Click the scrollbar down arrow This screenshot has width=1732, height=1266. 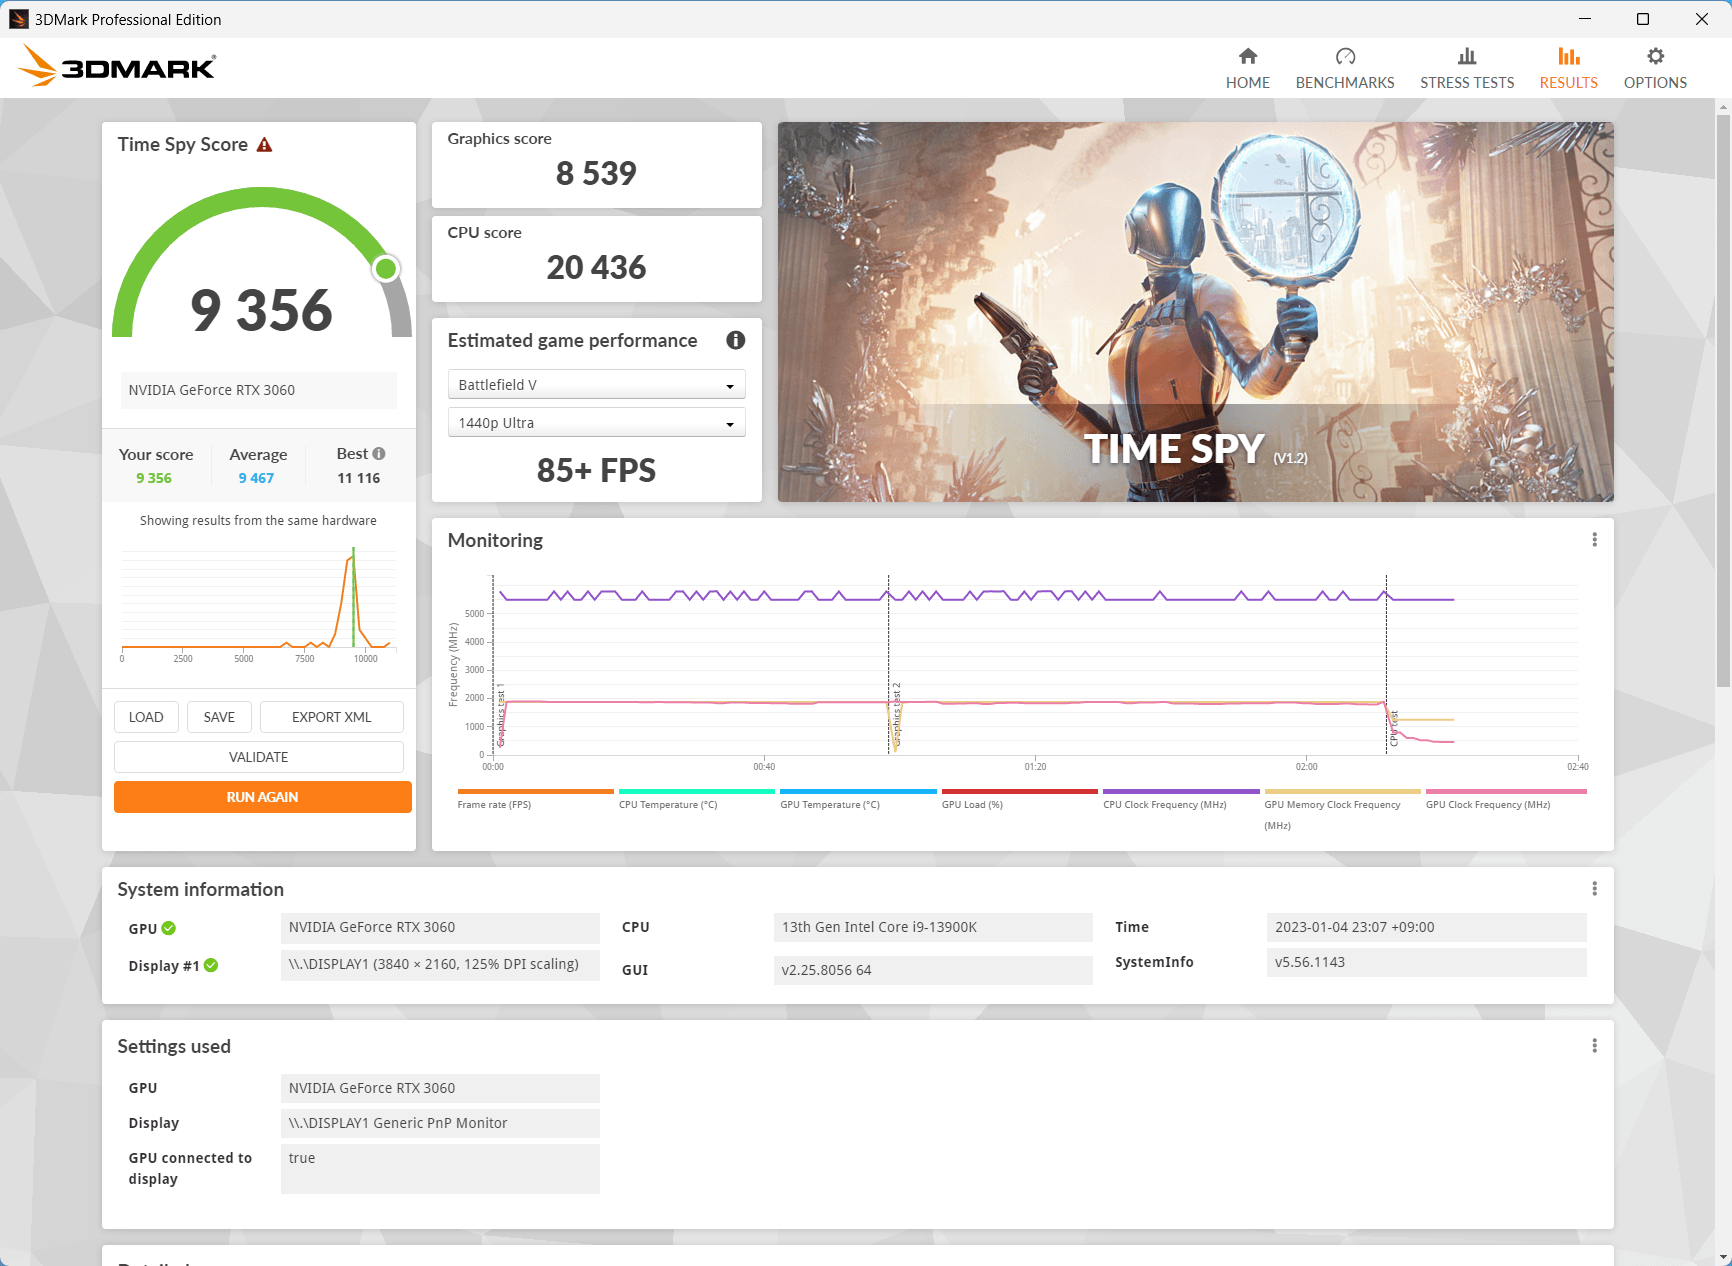coord(1723,1257)
